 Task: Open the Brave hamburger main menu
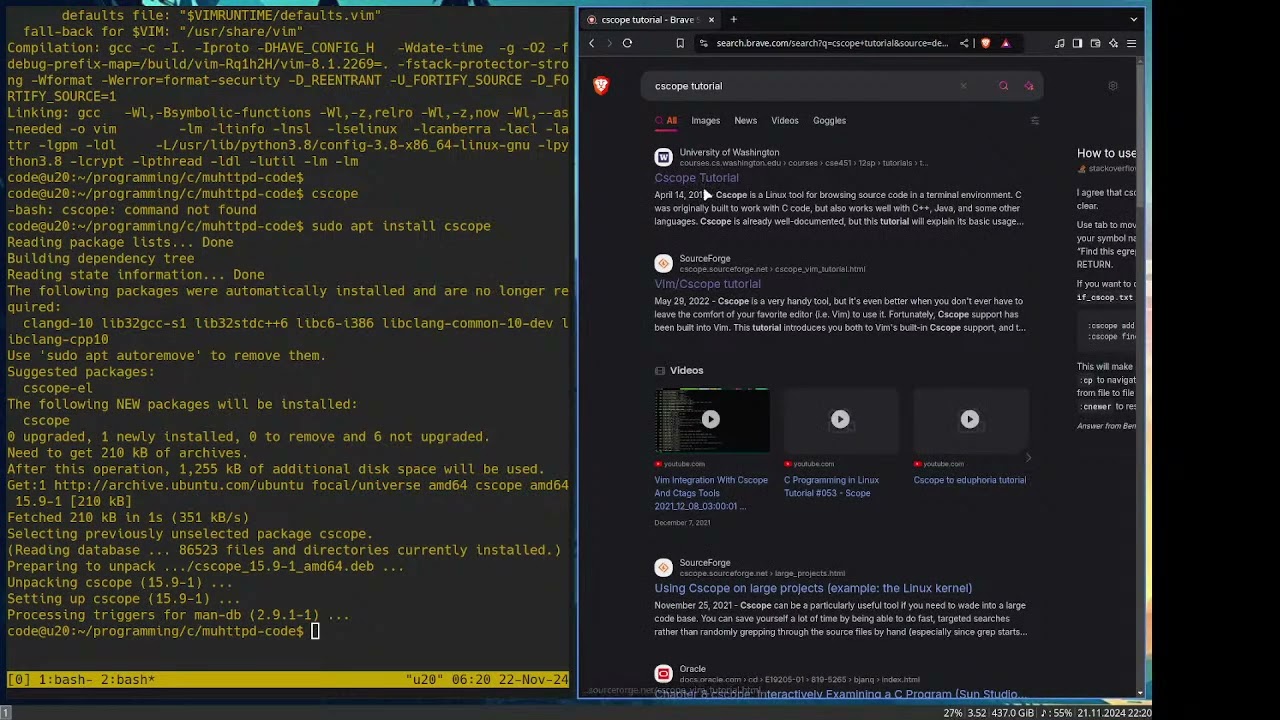(x=1131, y=43)
